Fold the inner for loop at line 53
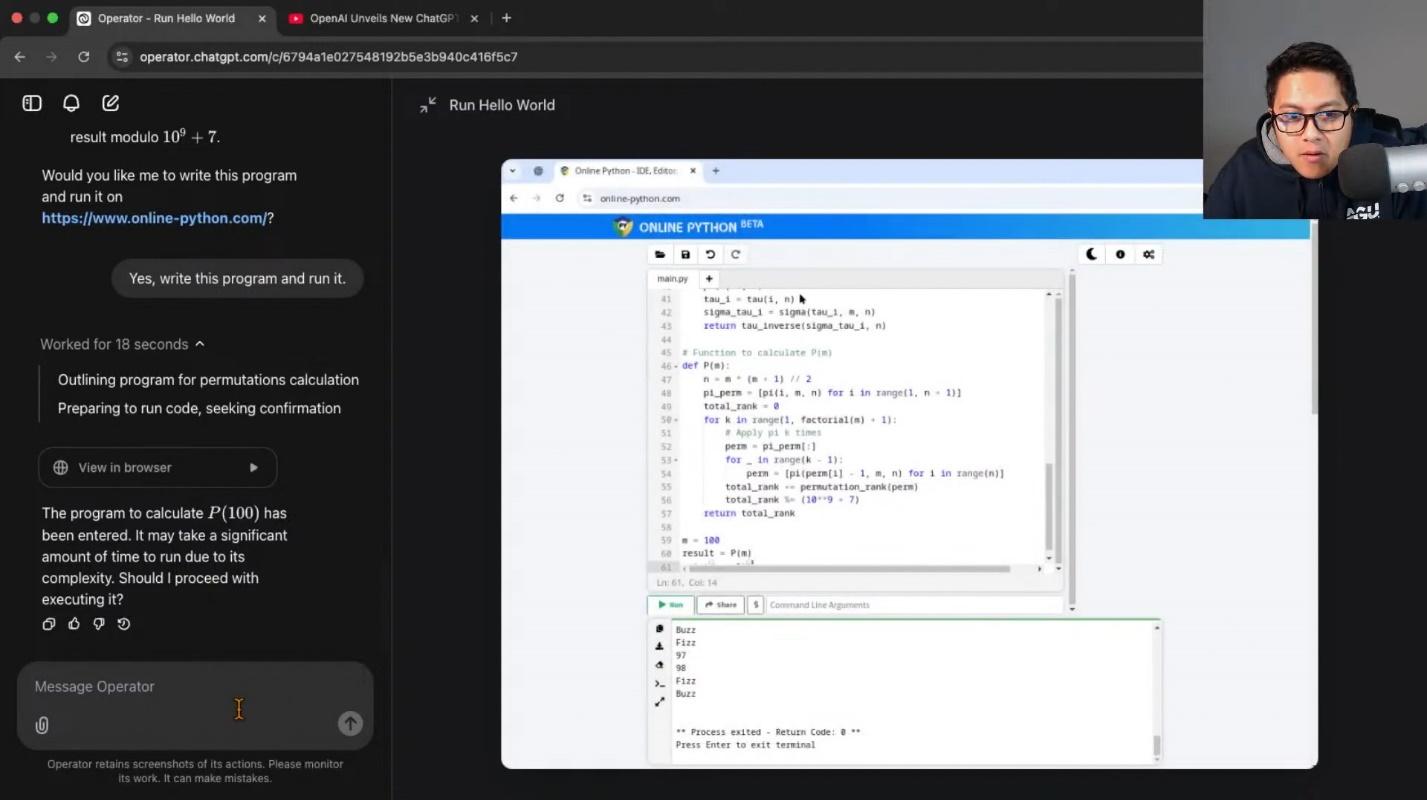 pos(676,460)
